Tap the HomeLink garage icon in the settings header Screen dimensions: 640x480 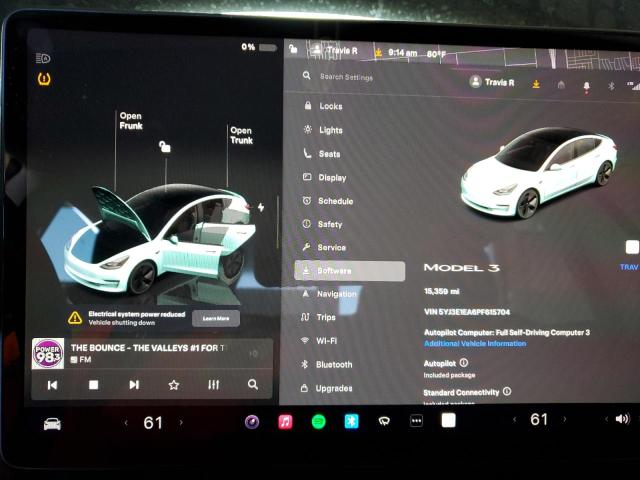[561, 84]
